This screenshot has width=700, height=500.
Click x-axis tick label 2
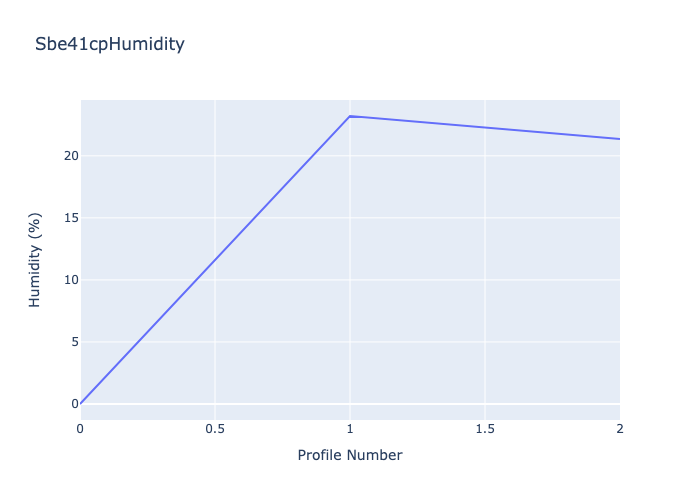point(620,428)
